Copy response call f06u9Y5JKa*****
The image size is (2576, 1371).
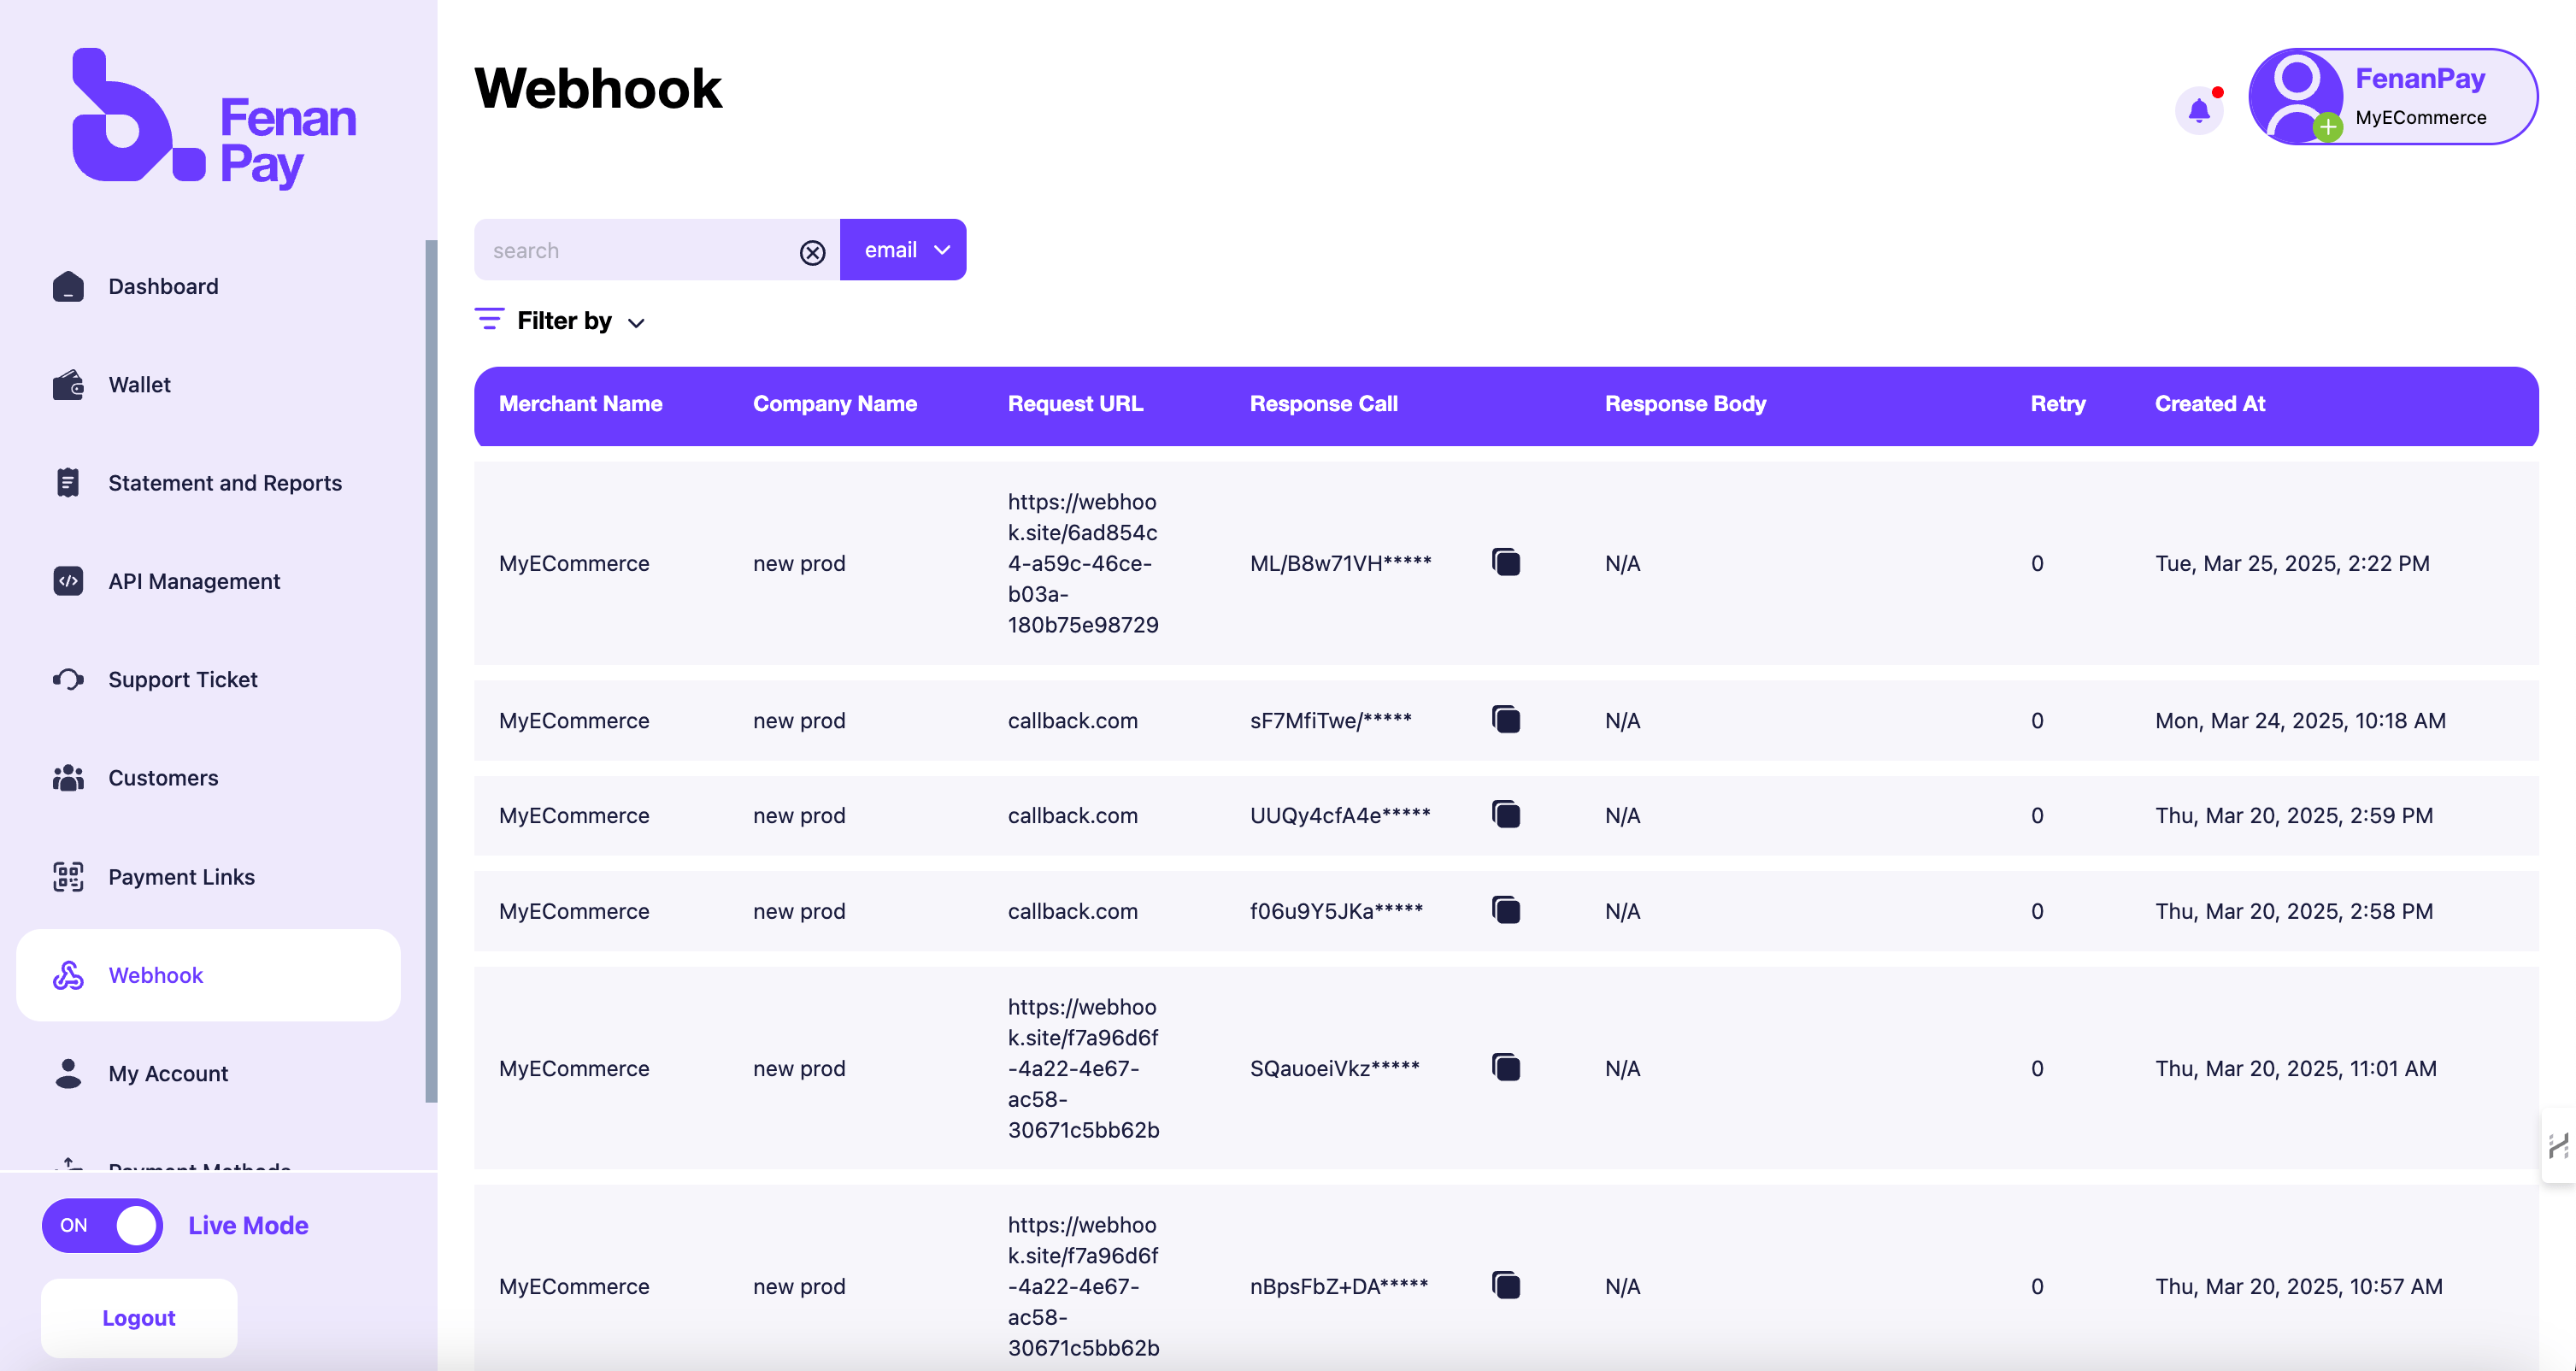click(1506, 910)
